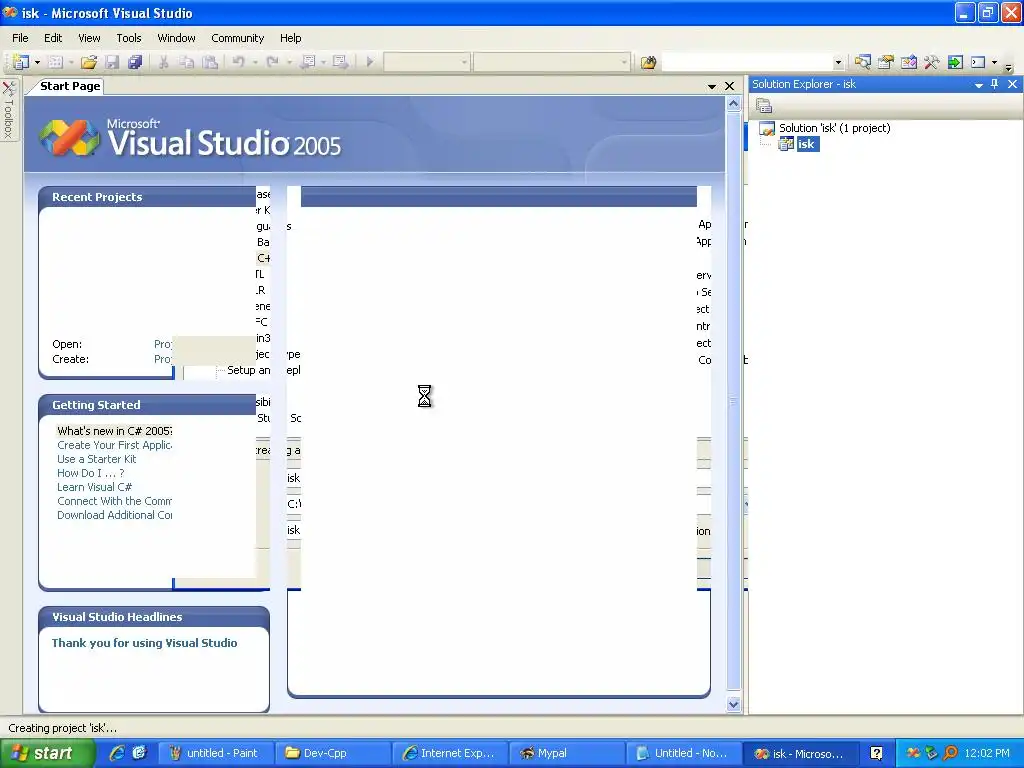
Task: Click the Start Debugging play icon
Action: point(370,62)
